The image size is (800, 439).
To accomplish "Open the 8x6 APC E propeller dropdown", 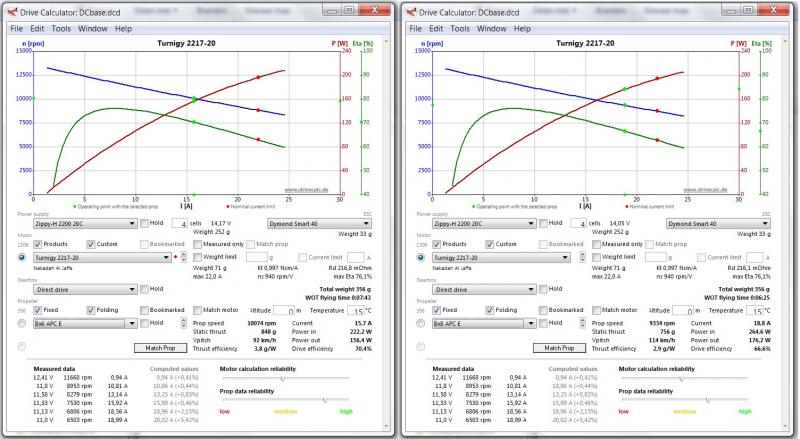I will [x=85, y=324].
